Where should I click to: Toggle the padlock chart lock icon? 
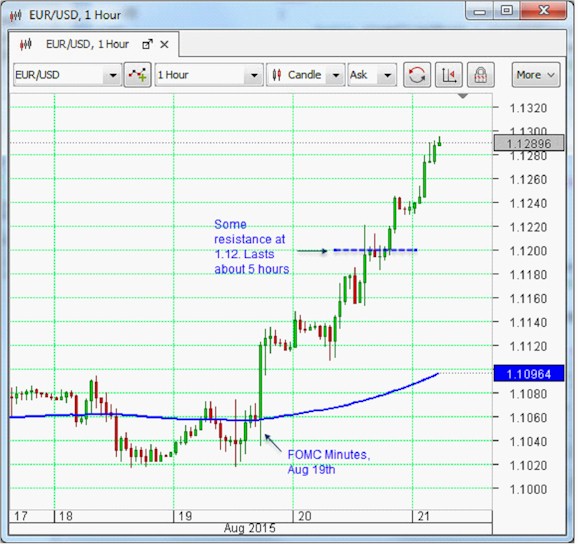click(x=480, y=75)
